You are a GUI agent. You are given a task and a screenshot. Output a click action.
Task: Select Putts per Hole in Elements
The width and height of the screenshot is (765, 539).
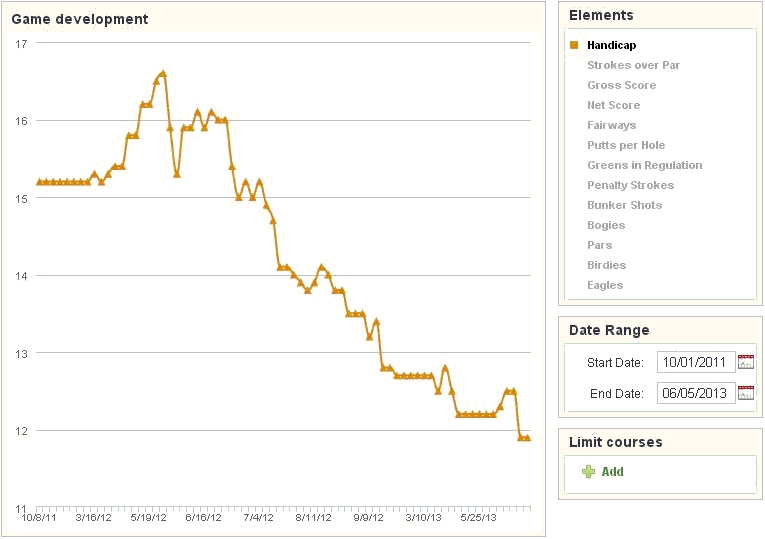pyautogui.click(x=626, y=145)
